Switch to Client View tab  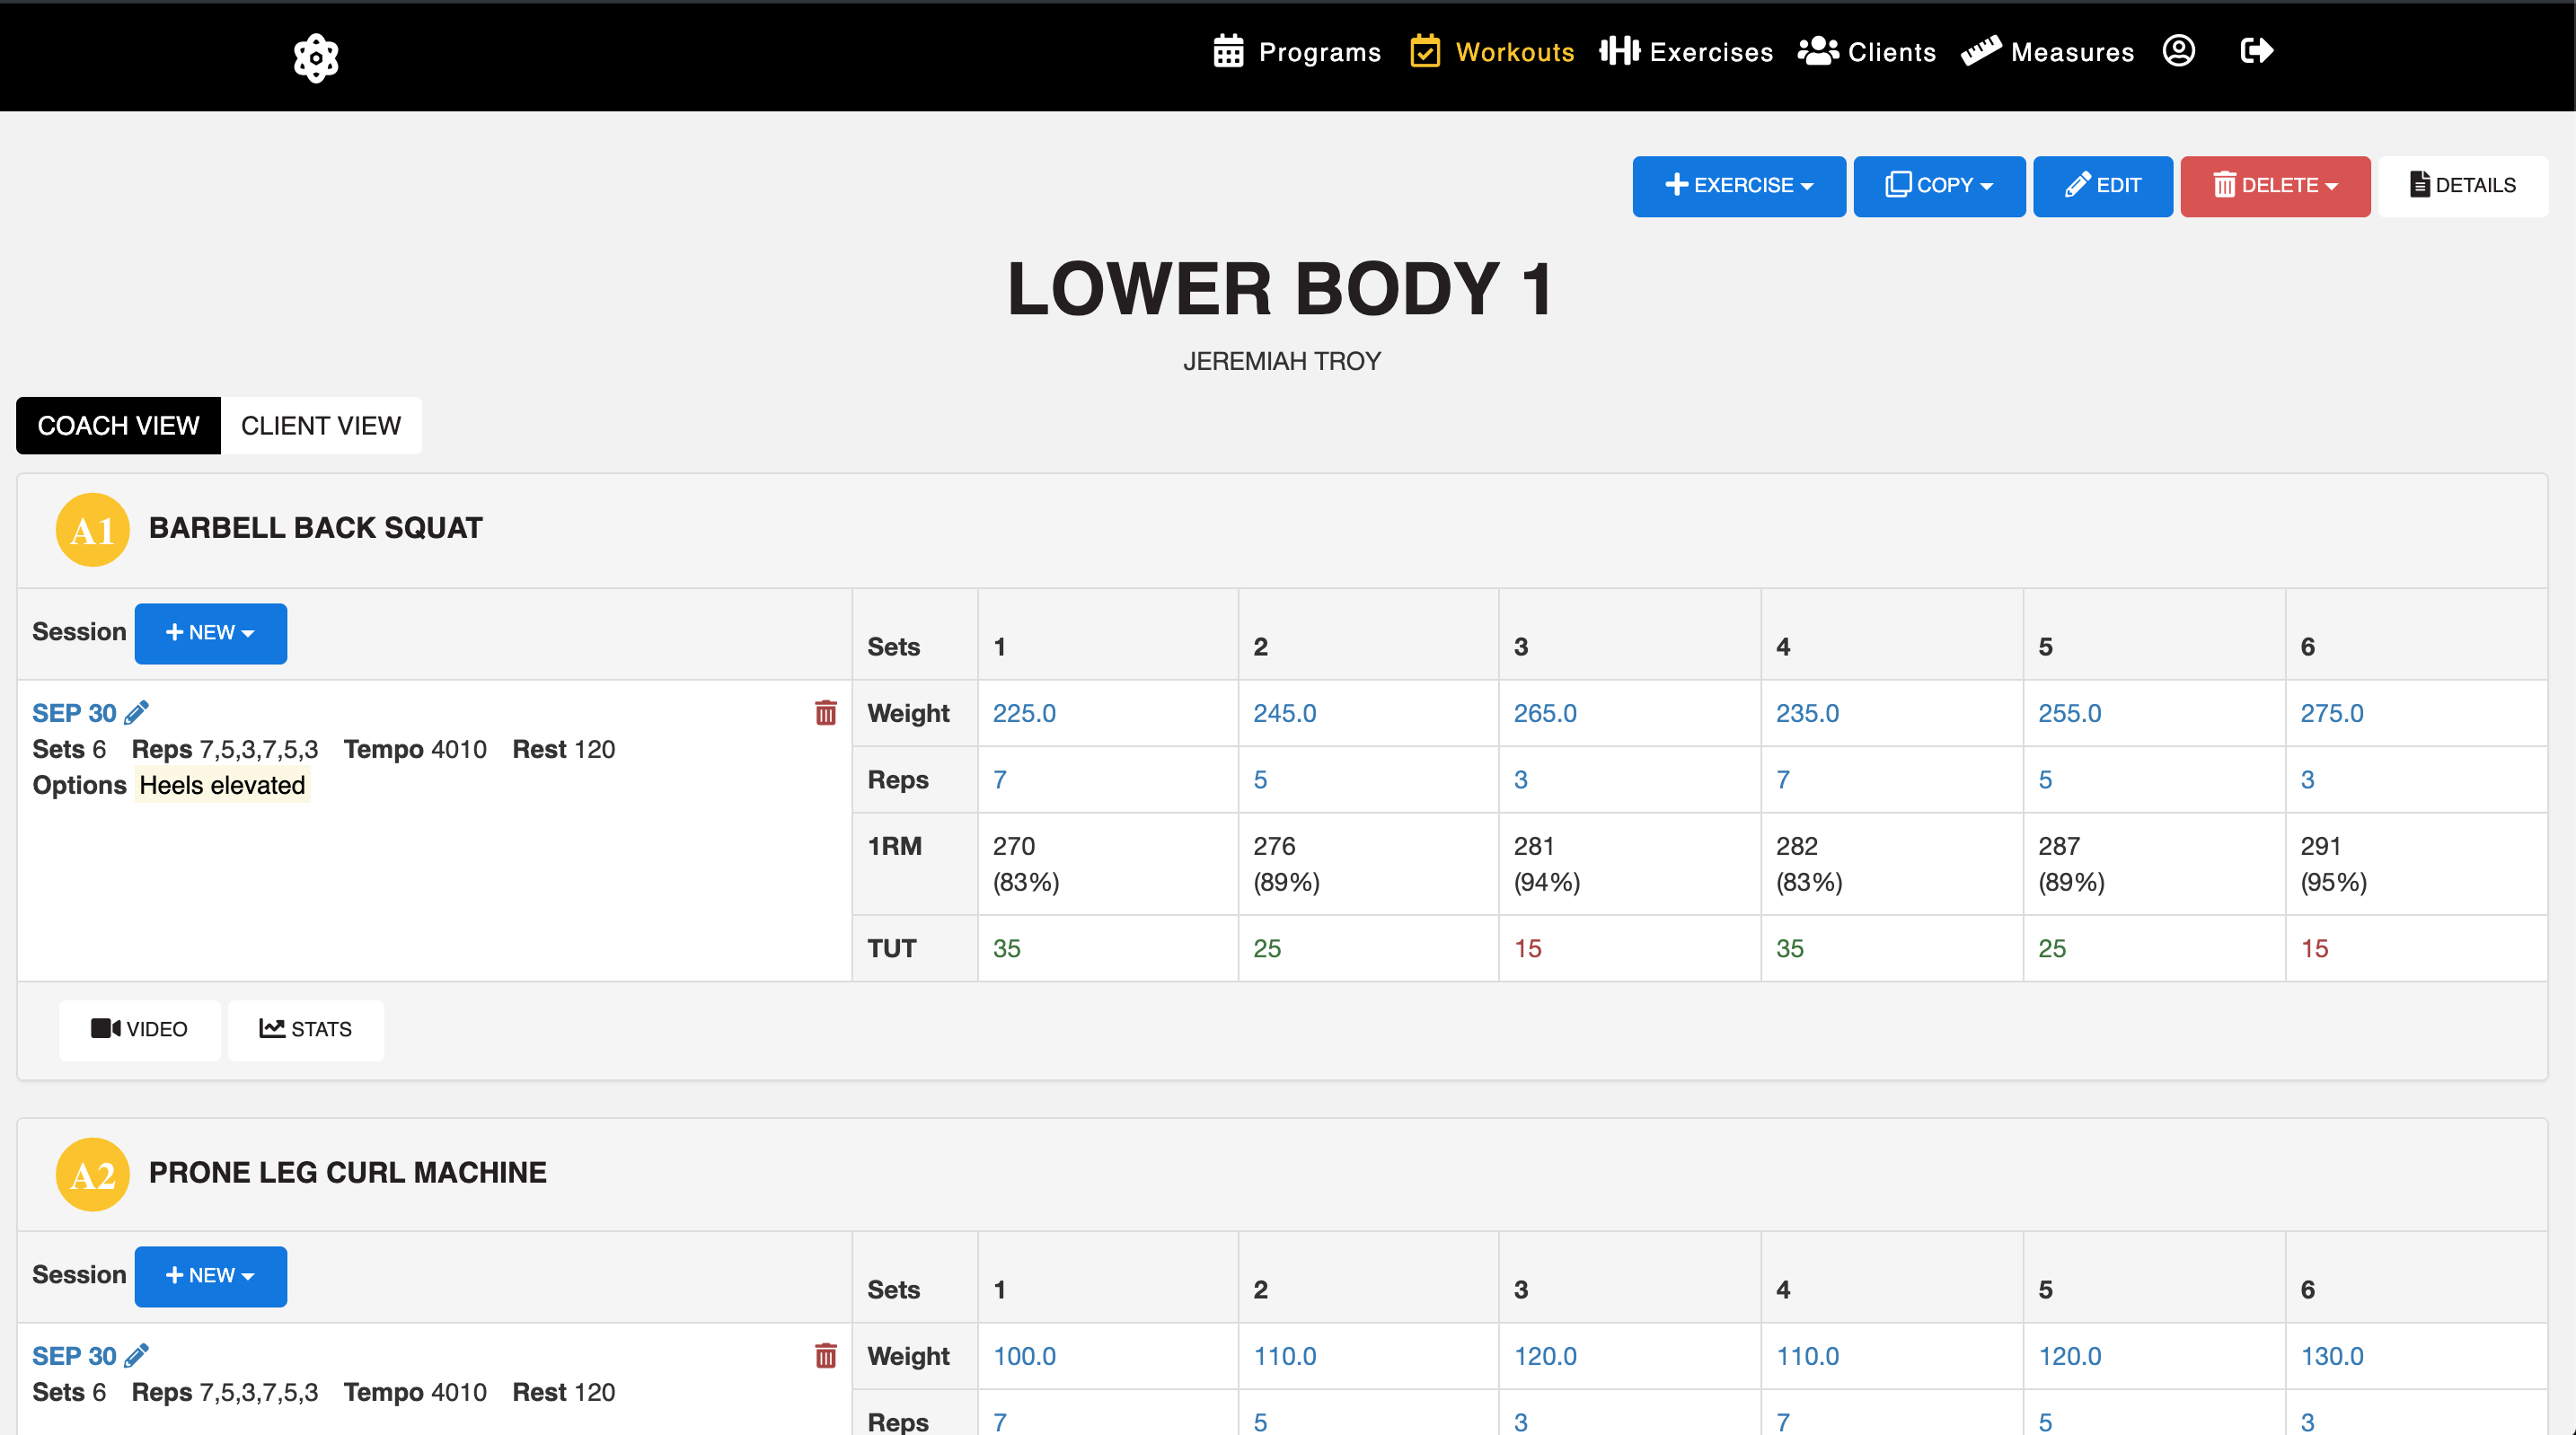[x=321, y=425]
